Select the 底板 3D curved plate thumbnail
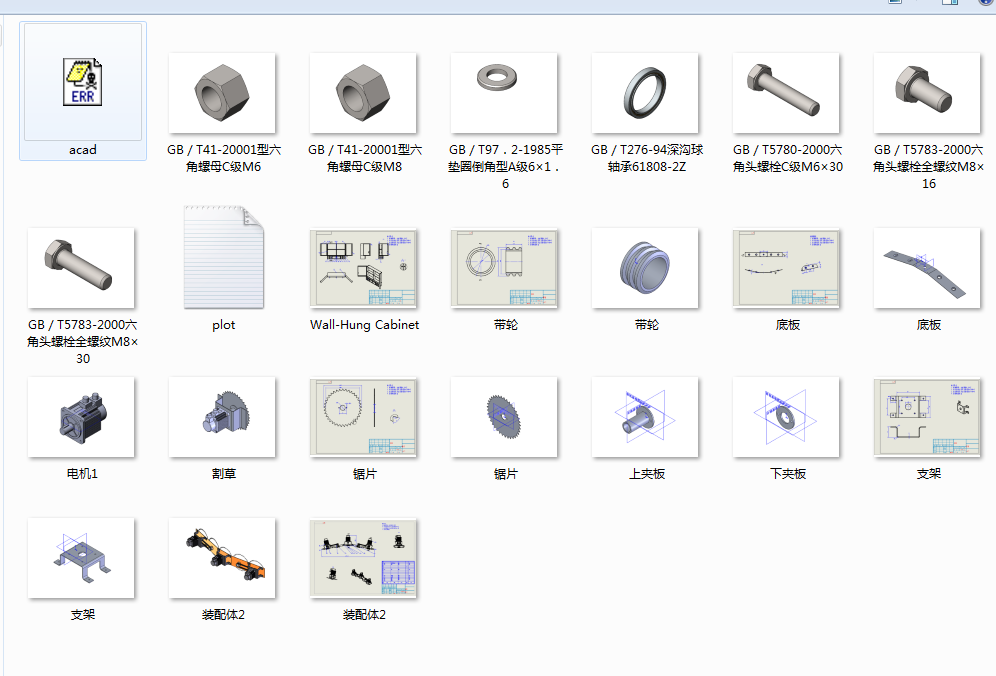This screenshot has width=996, height=676. 927,268
